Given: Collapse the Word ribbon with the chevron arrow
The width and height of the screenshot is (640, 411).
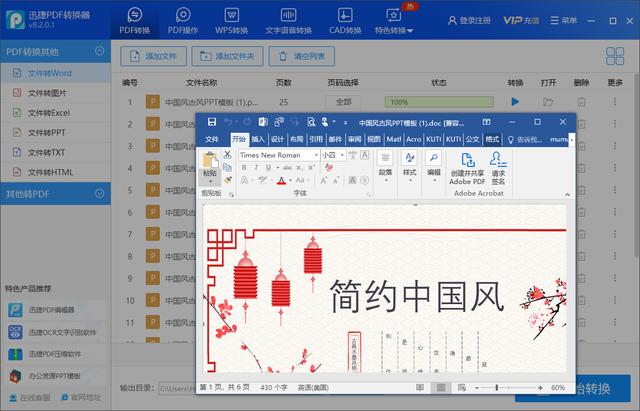Looking at the screenshot, I should (567, 195).
